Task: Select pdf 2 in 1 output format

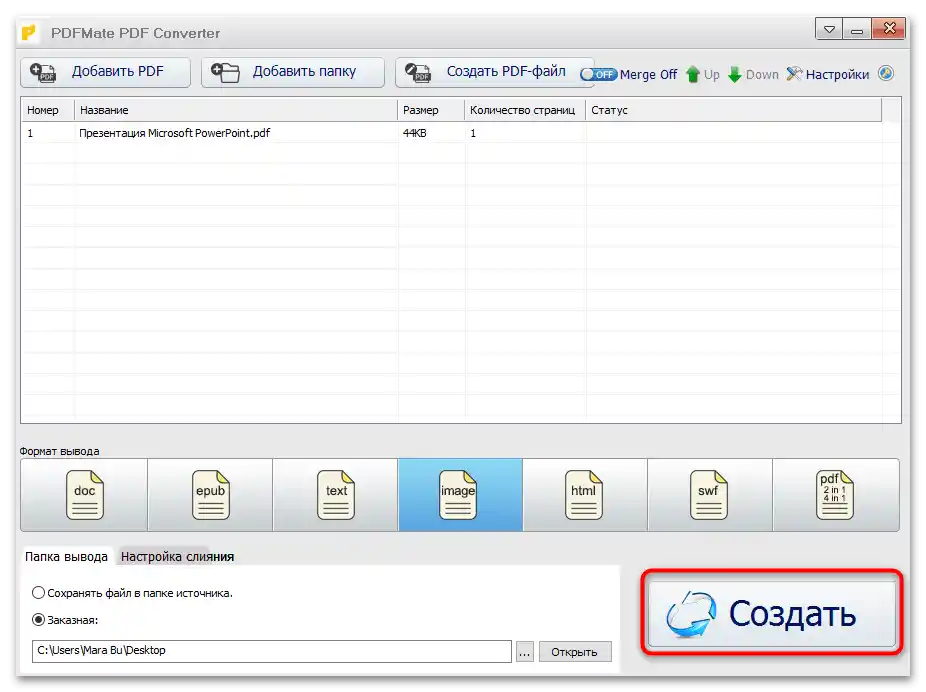Action: [x=836, y=495]
